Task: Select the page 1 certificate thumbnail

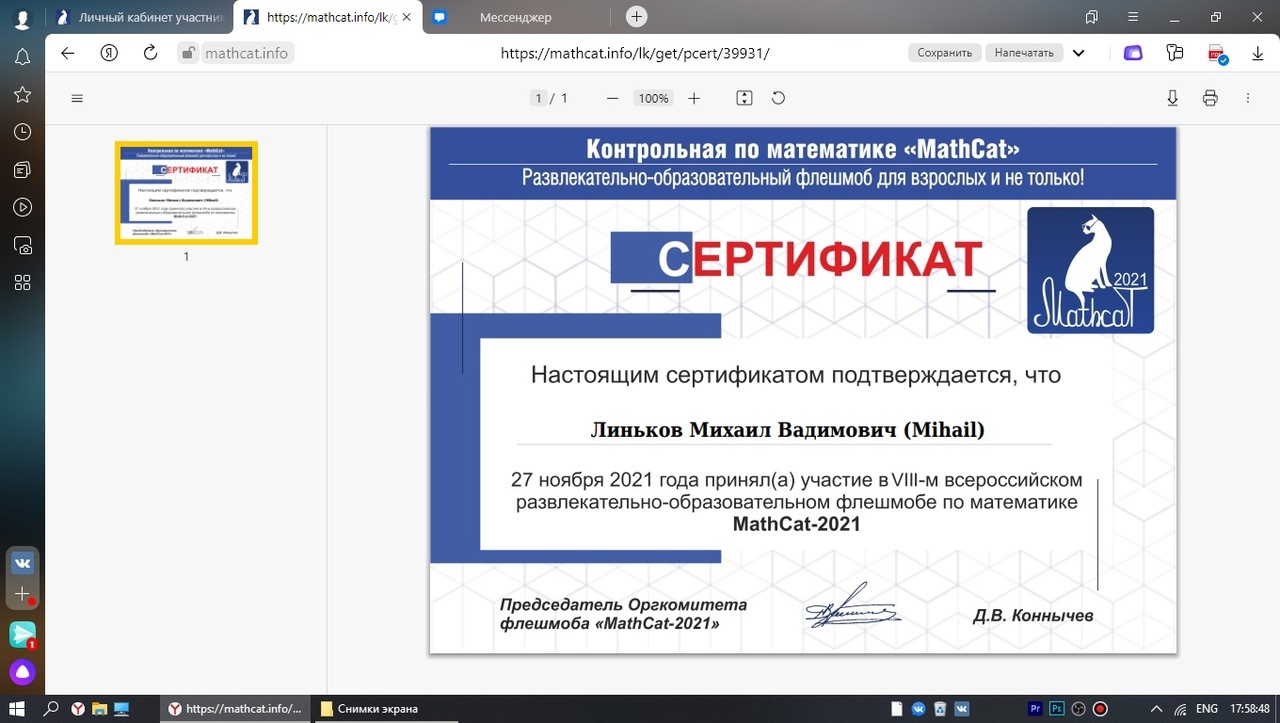Action: pos(186,193)
